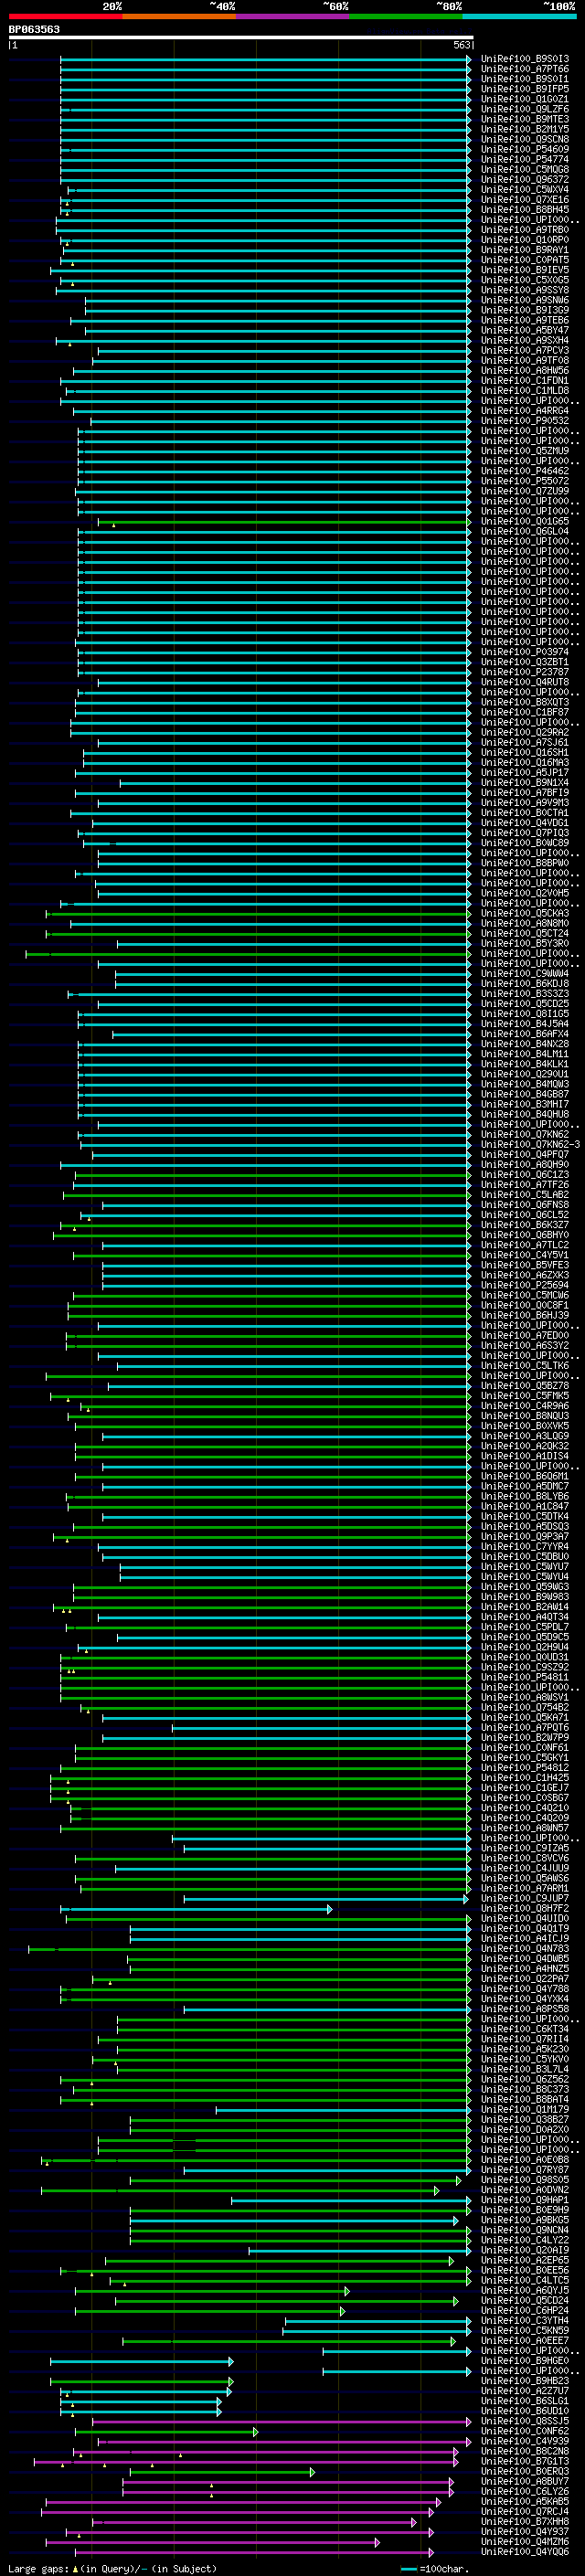Click the Large gaps legend text
The width and height of the screenshot is (585, 2576).
tap(113, 2568)
